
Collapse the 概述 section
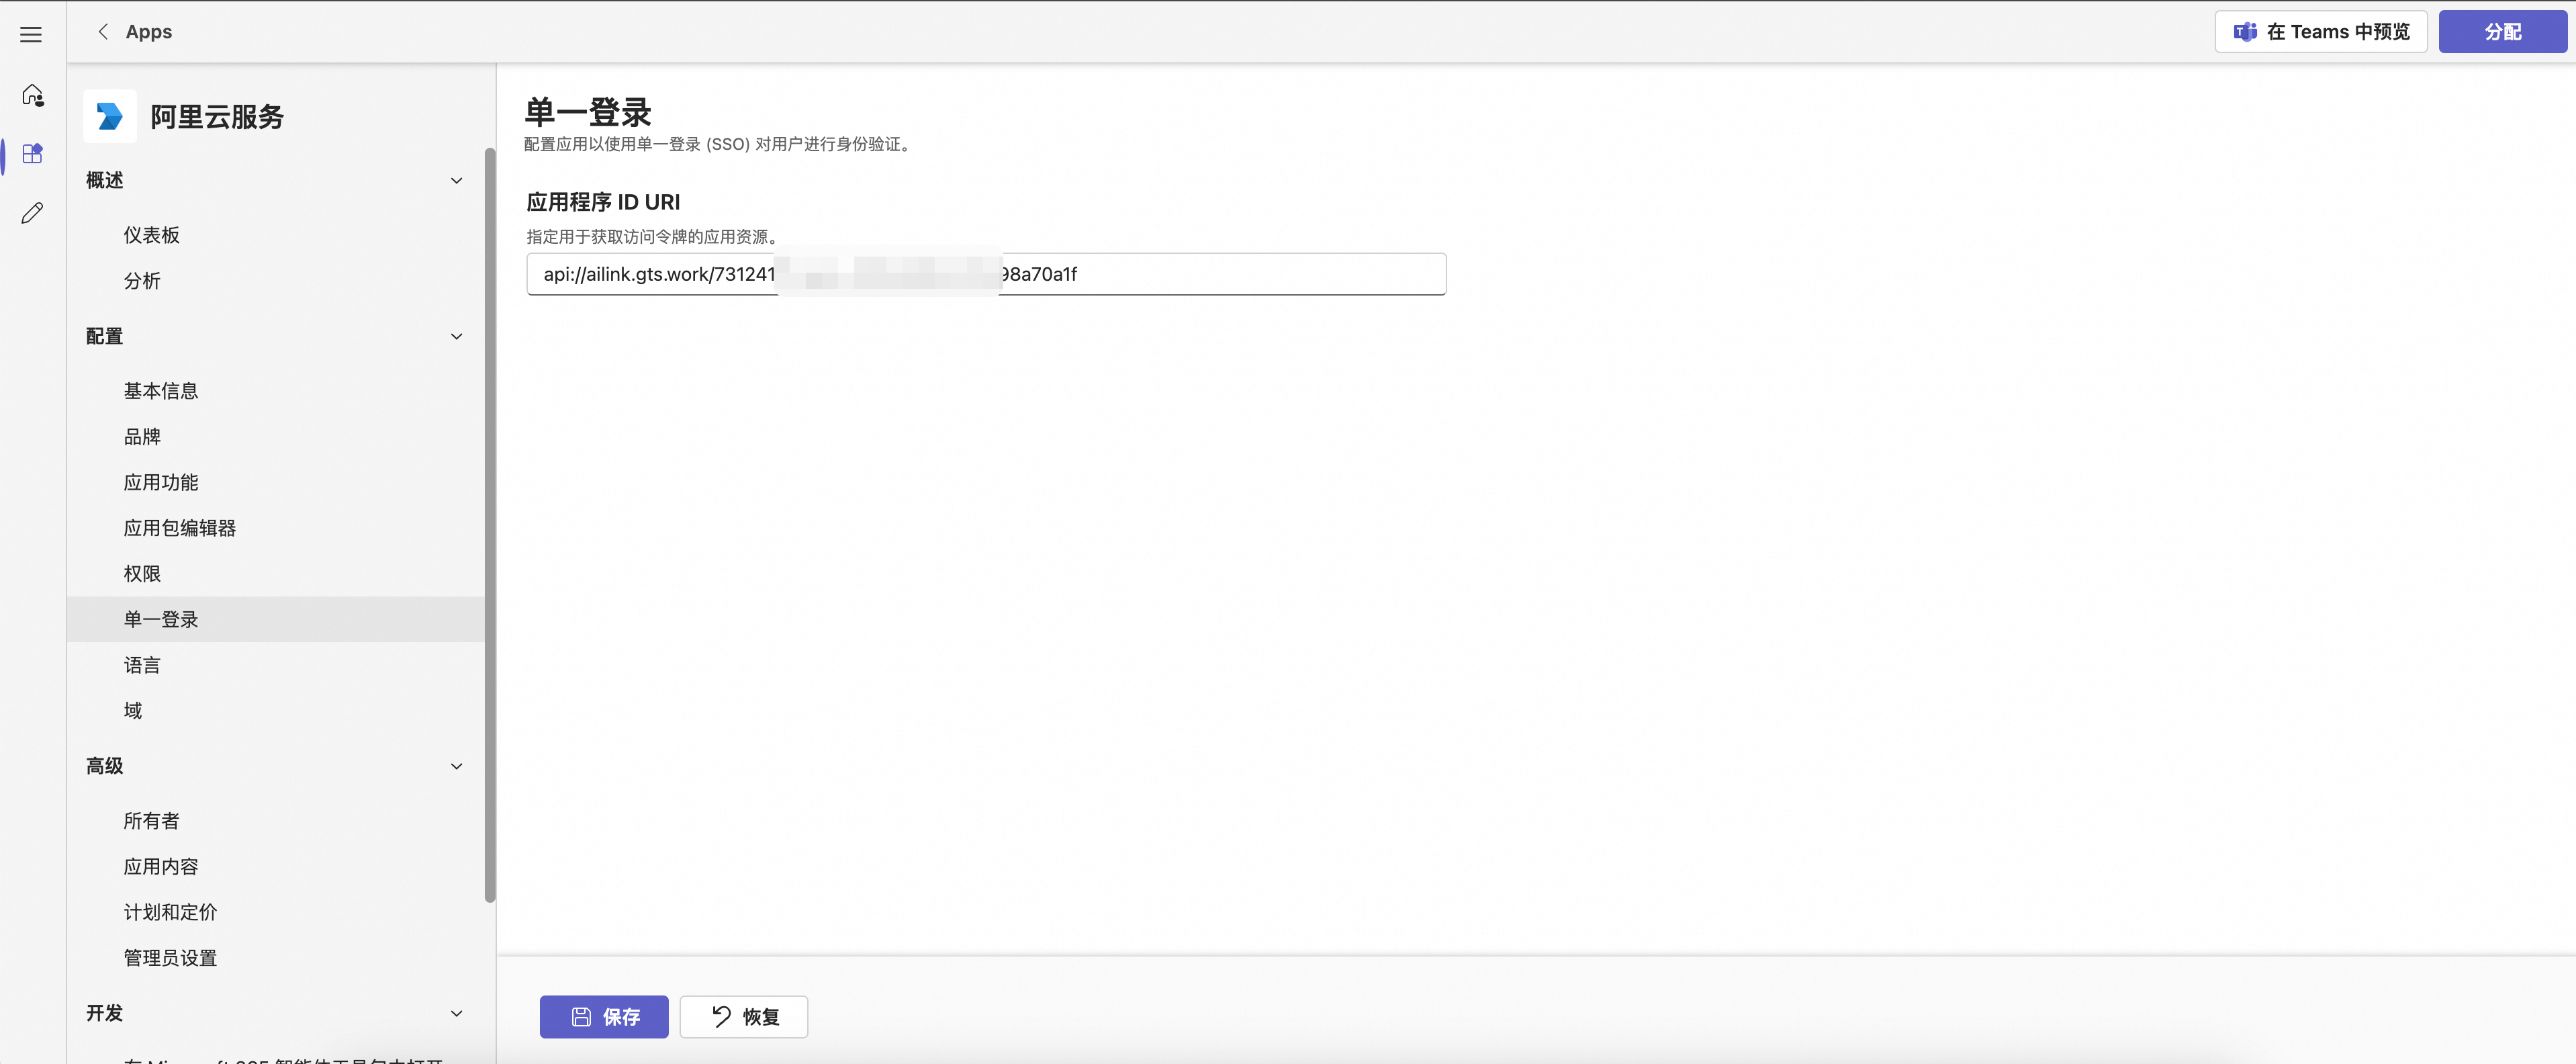(456, 181)
